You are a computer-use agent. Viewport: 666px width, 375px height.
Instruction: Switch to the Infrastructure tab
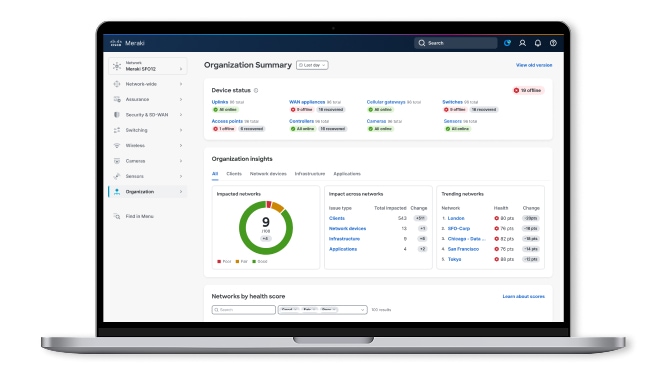point(310,174)
